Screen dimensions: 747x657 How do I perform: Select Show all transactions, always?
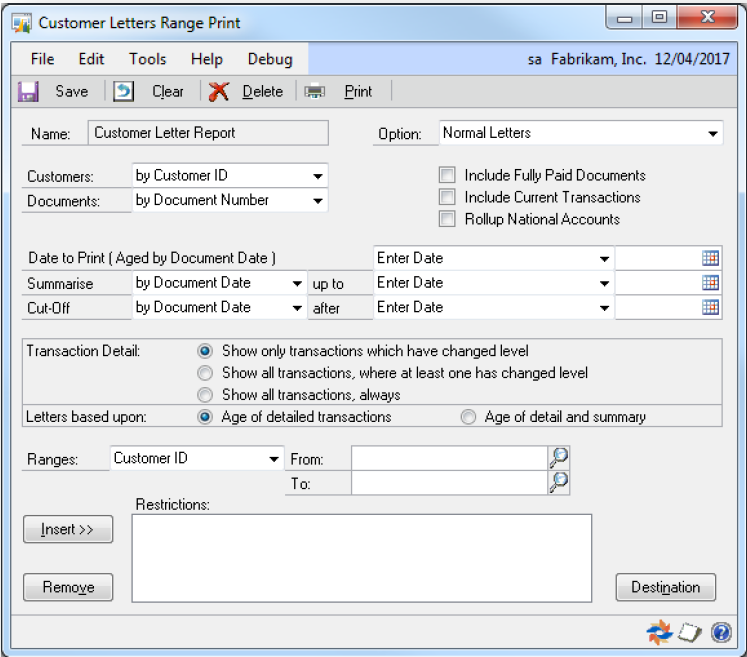206,395
